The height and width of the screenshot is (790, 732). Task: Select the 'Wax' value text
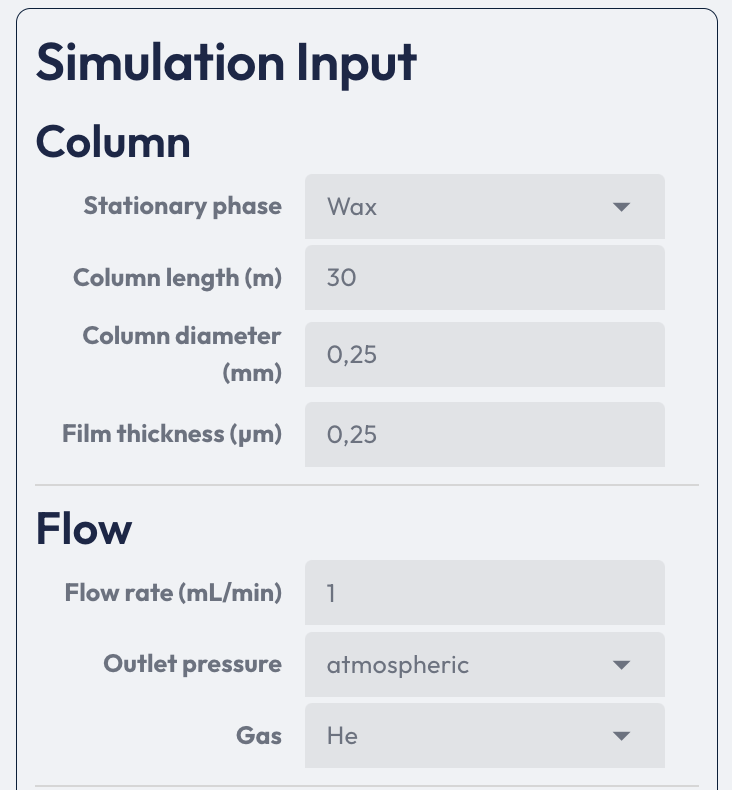pyautogui.click(x=352, y=207)
